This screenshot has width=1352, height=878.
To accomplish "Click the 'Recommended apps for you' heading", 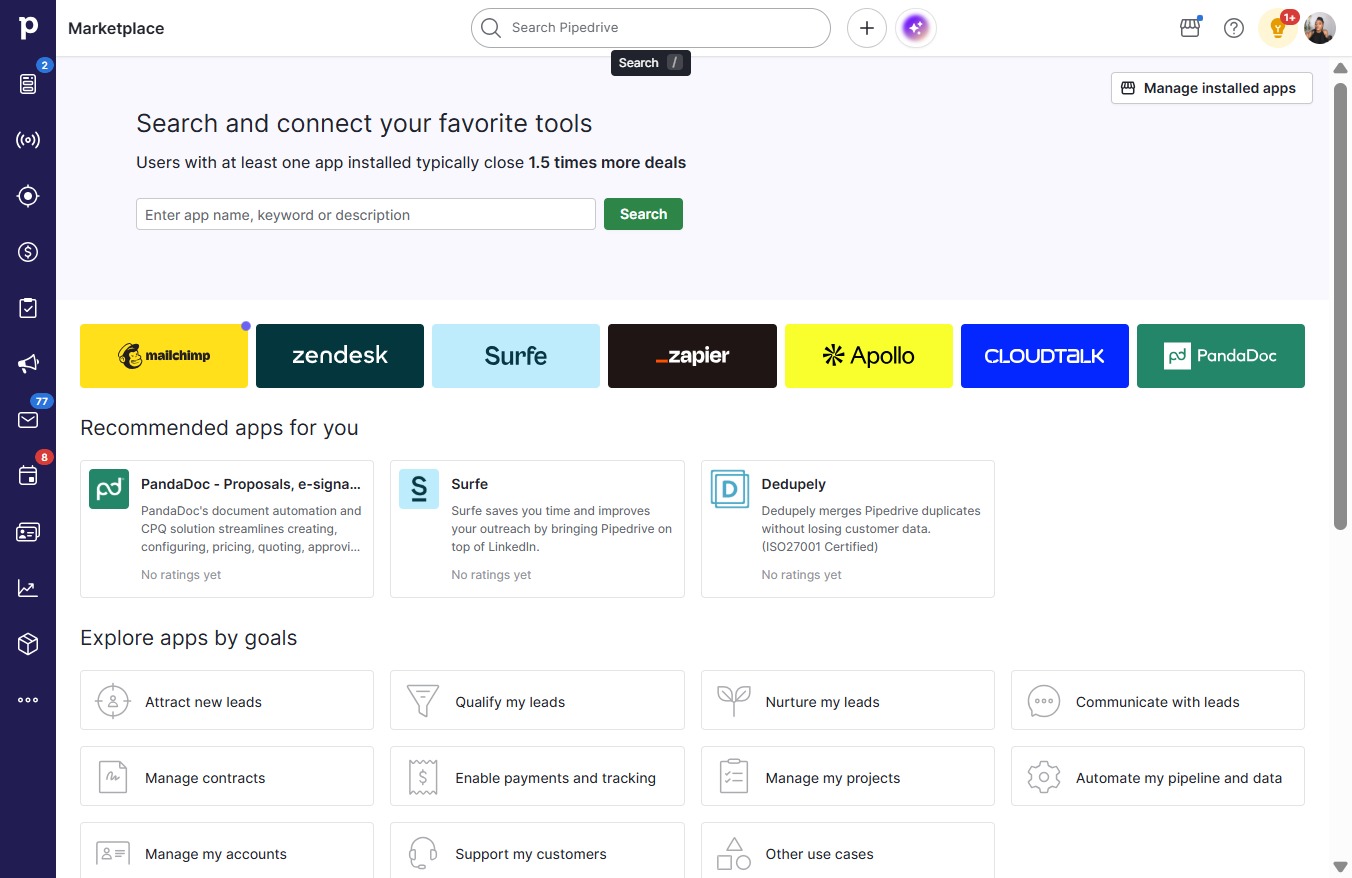I will coord(219,428).
